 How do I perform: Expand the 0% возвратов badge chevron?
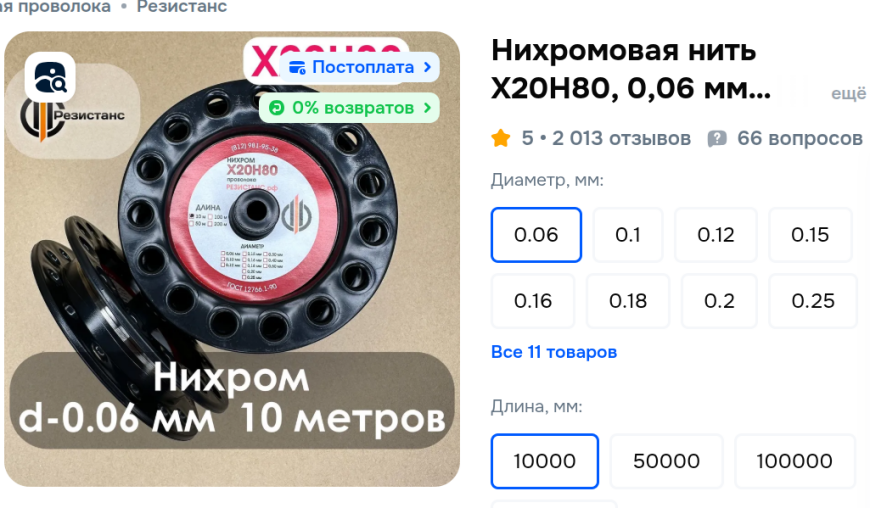(427, 108)
